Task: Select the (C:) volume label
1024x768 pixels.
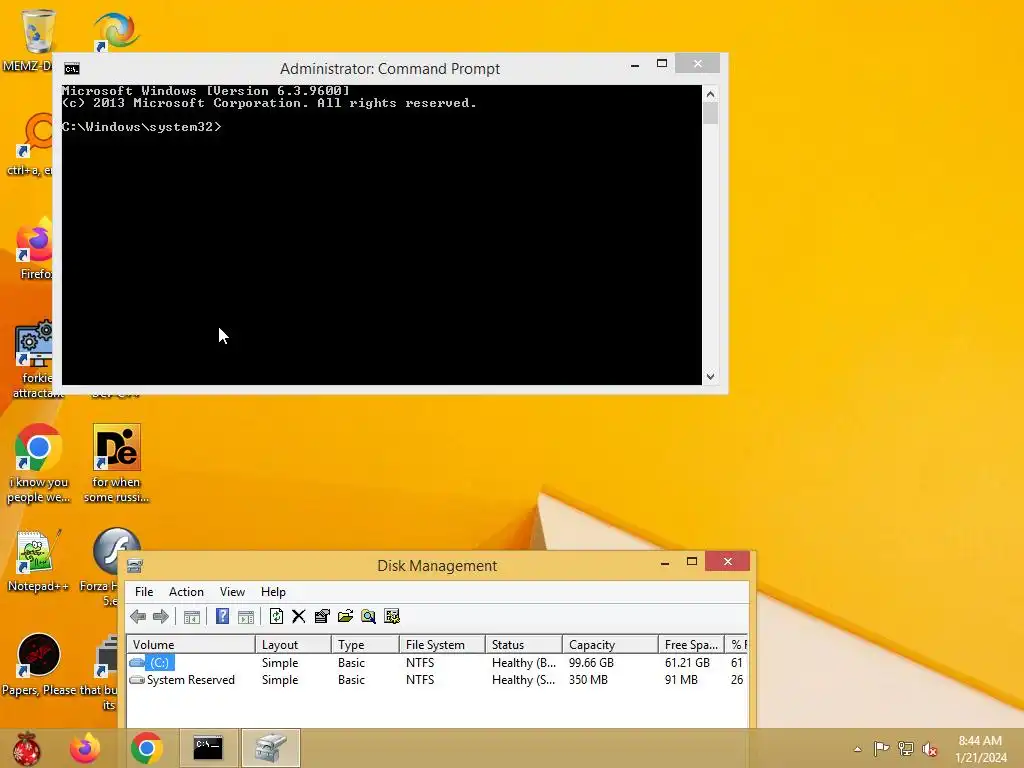Action: point(159,663)
